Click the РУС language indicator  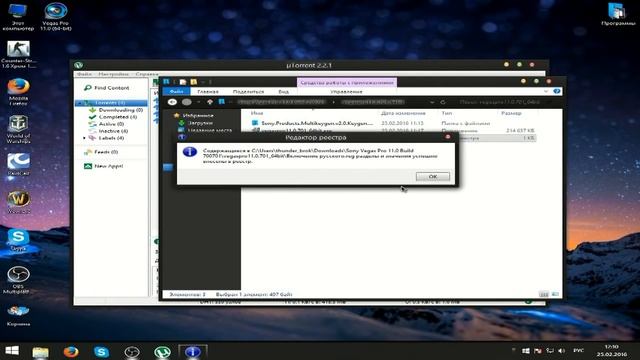coord(578,351)
